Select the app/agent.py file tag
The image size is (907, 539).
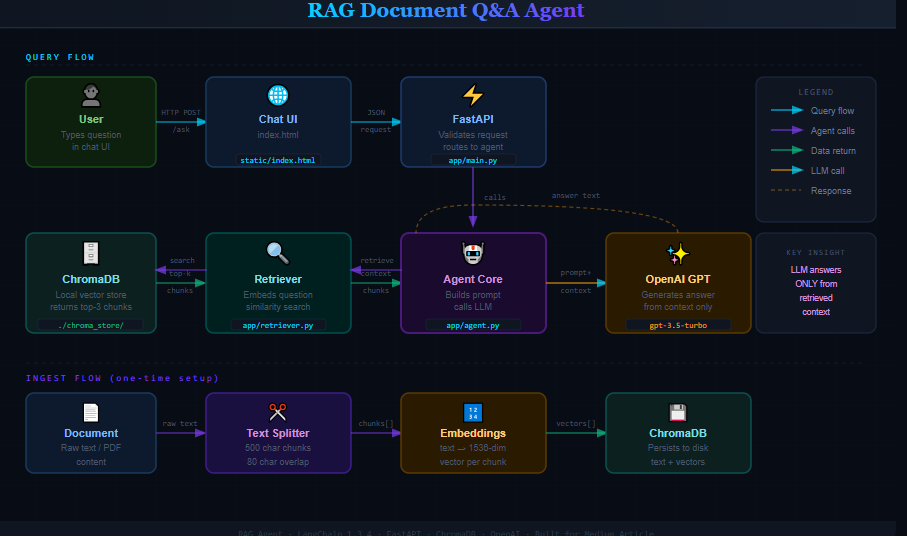tap(473, 325)
